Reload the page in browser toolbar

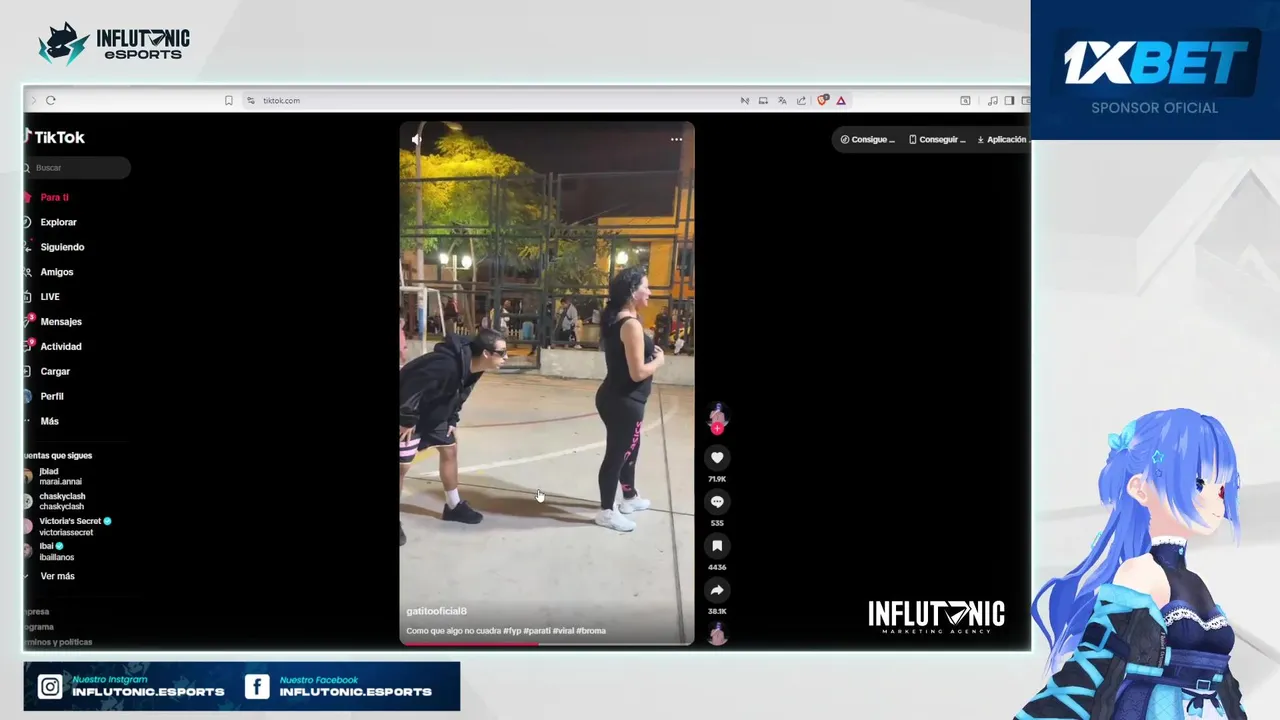click(51, 100)
